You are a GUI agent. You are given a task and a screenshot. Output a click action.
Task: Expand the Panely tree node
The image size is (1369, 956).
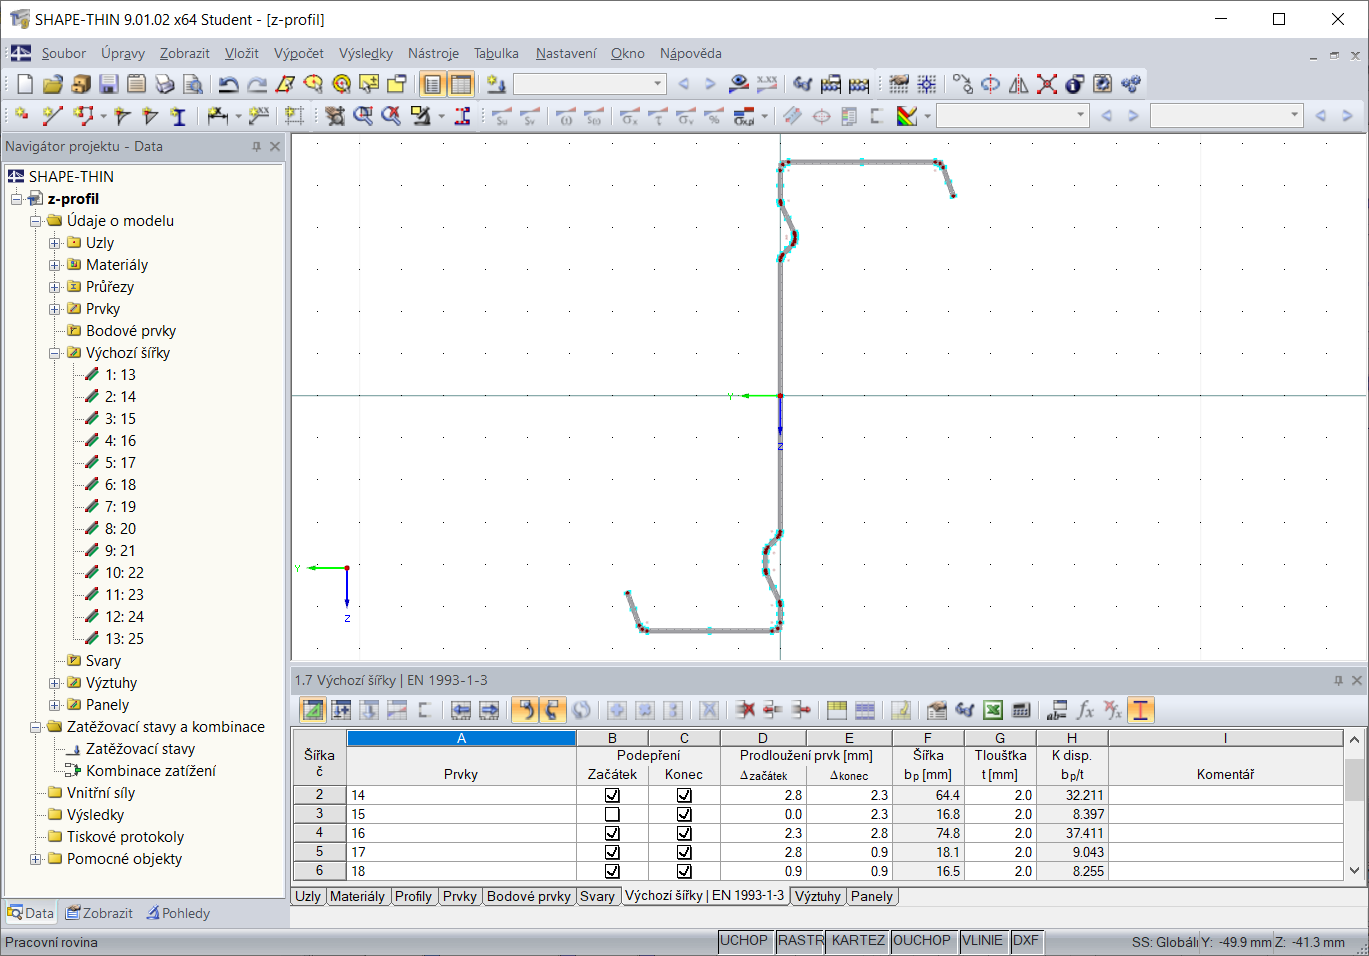[55, 705]
